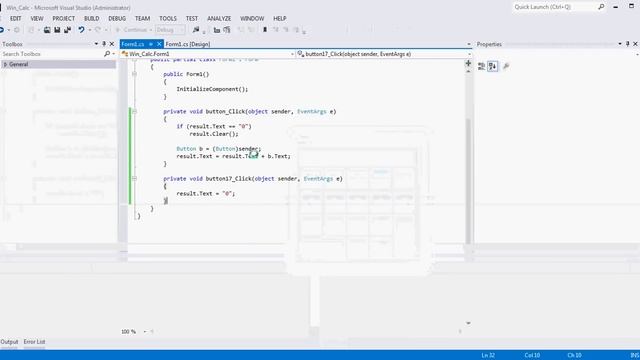Click the Ln 32 status bar entry

(488, 355)
